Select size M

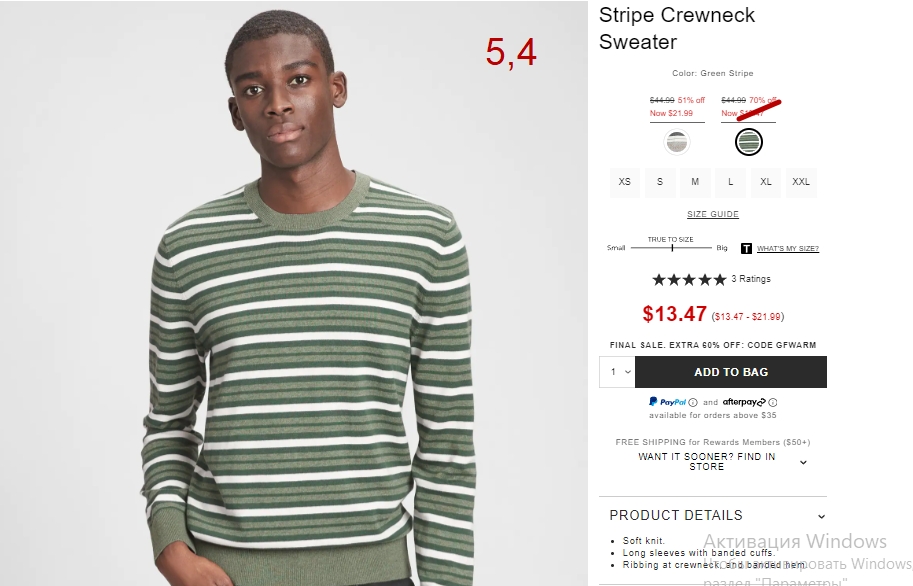click(x=695, y=182)
